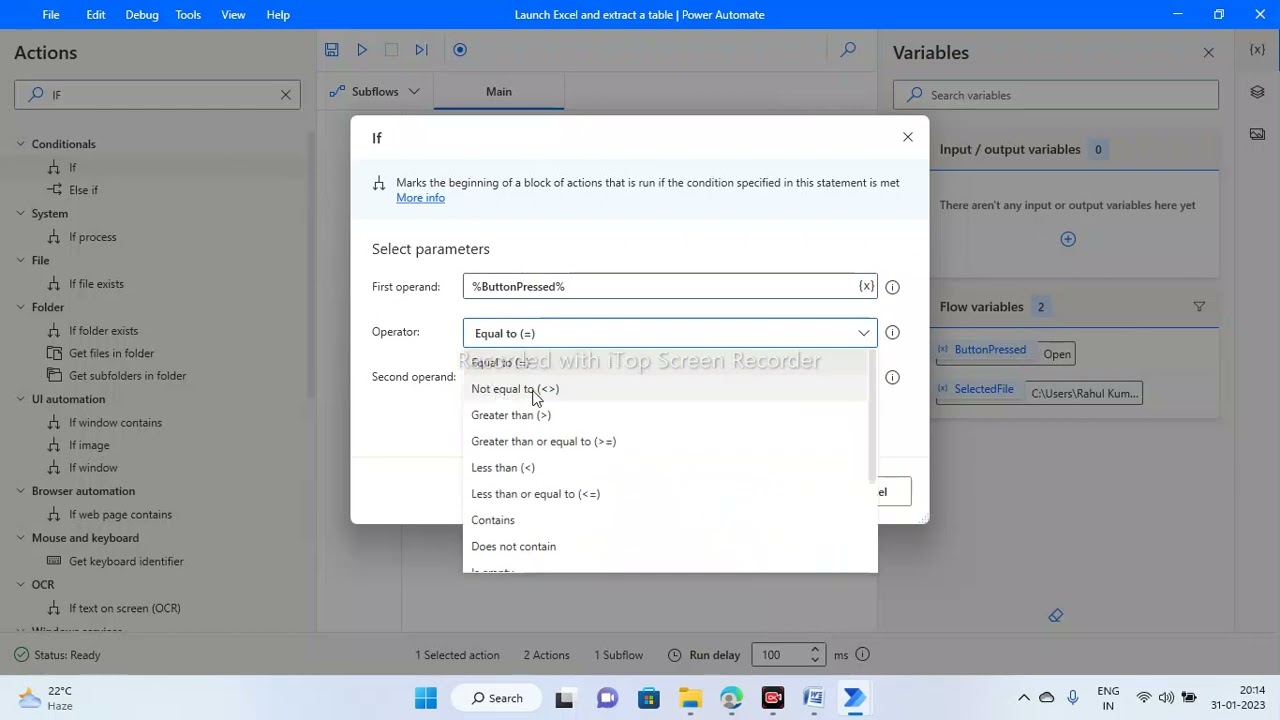Insert variable in First operand field
Viewport: 1280px width, 720px height.
point(866,287)
